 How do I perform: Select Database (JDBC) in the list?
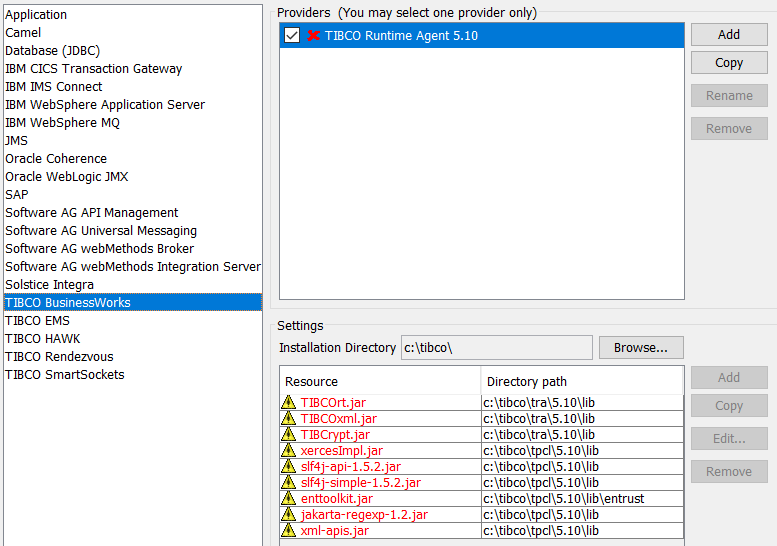click(x=133, y=51)
